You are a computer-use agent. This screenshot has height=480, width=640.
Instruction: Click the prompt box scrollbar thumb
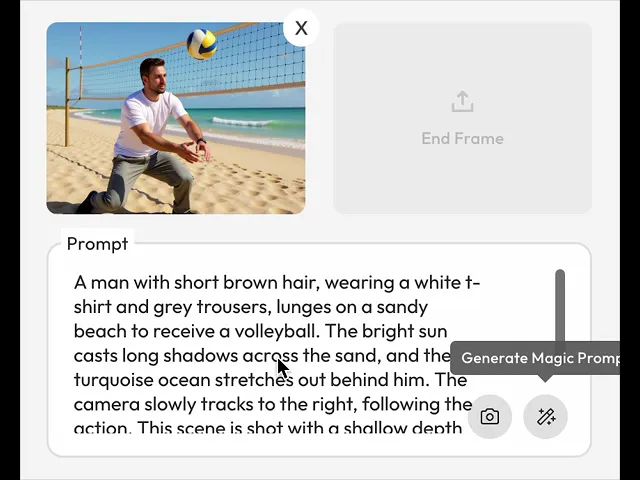(x=560, y=312)
